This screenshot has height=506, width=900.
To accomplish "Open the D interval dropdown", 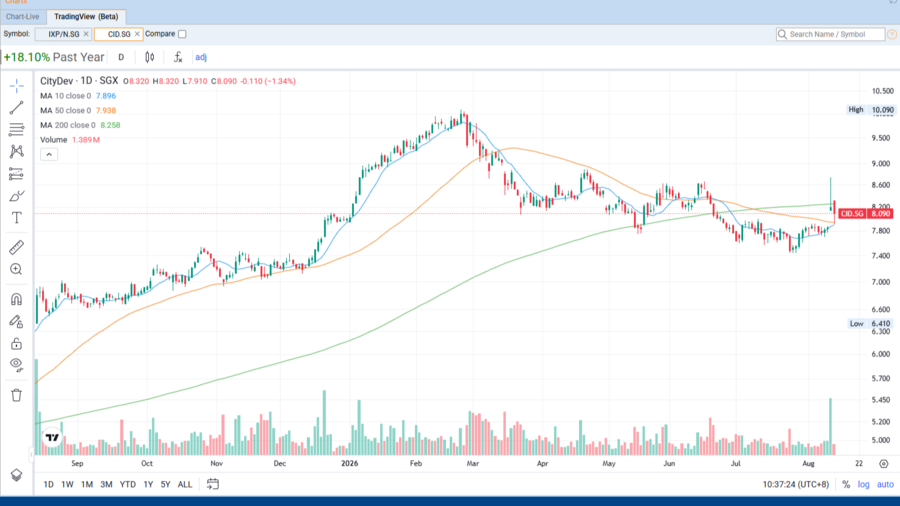I will coord(121,57).
